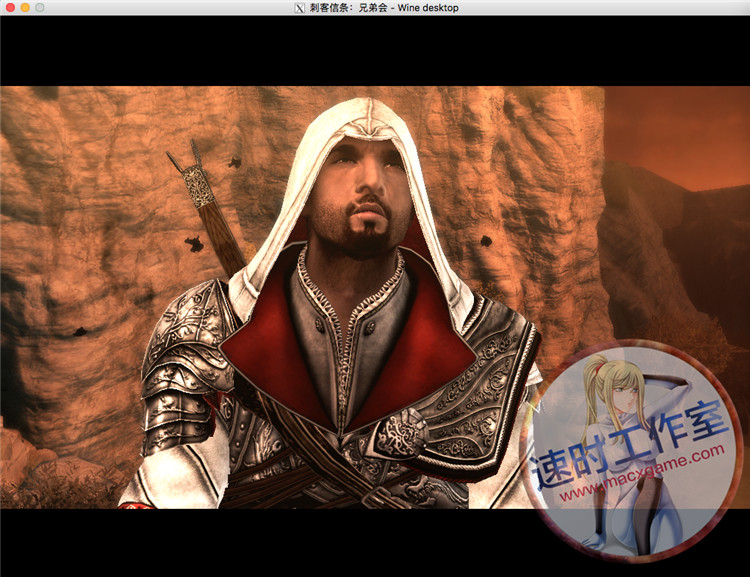Minimize the Wine desktop window
Screen dimensions: 750x577
point(25,7)
